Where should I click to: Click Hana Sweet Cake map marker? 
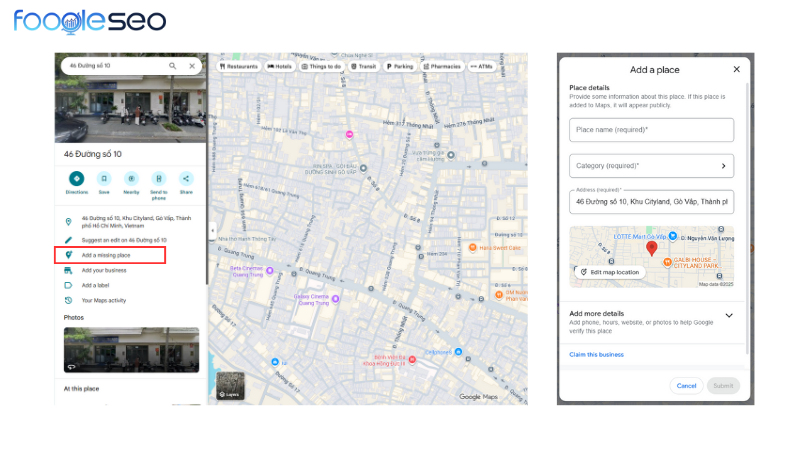pos(472,247)
